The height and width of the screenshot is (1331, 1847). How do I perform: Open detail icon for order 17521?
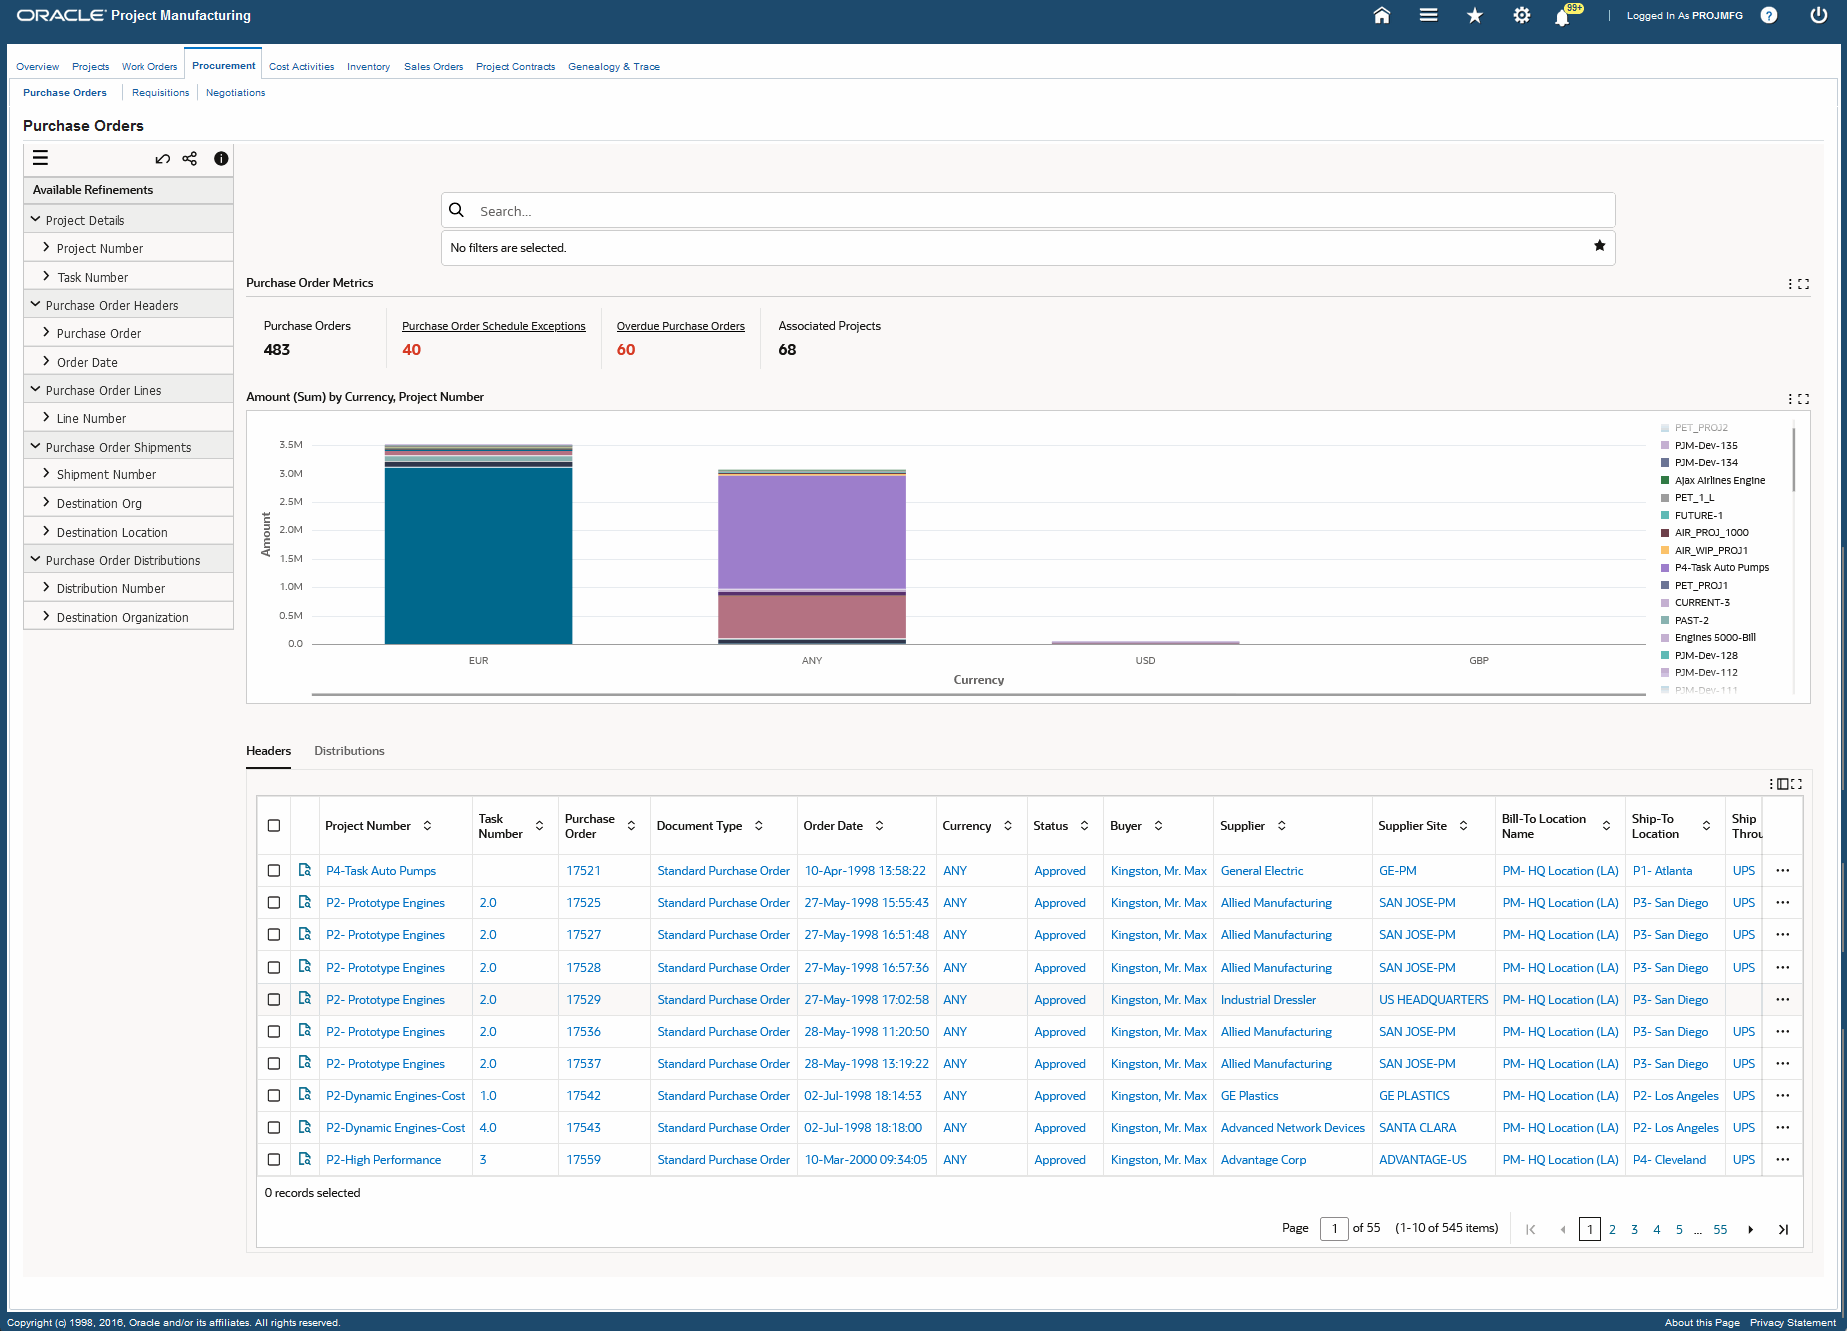coord(305,870)
